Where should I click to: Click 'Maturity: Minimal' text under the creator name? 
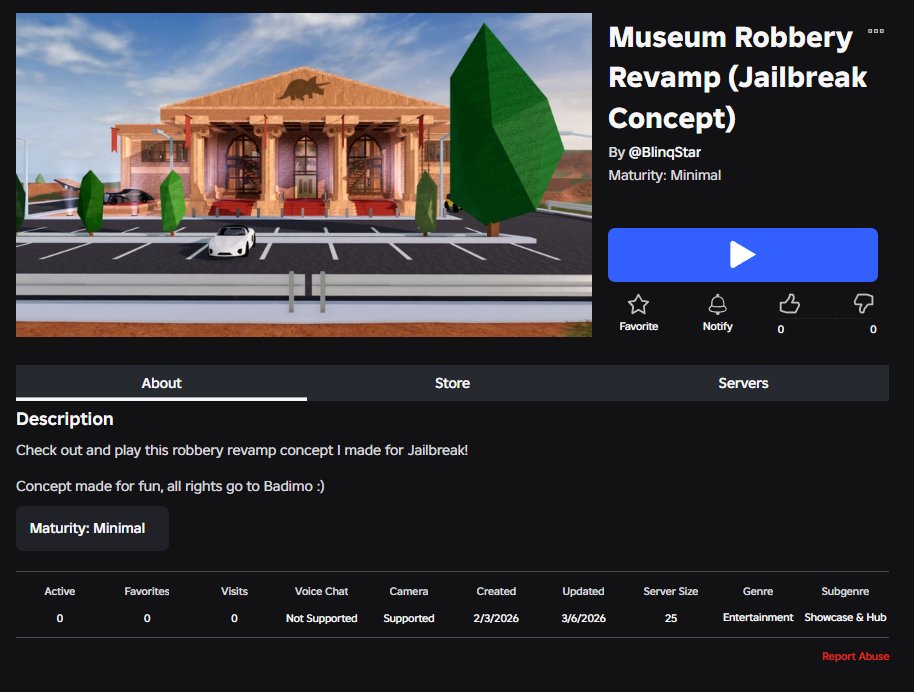665,175
